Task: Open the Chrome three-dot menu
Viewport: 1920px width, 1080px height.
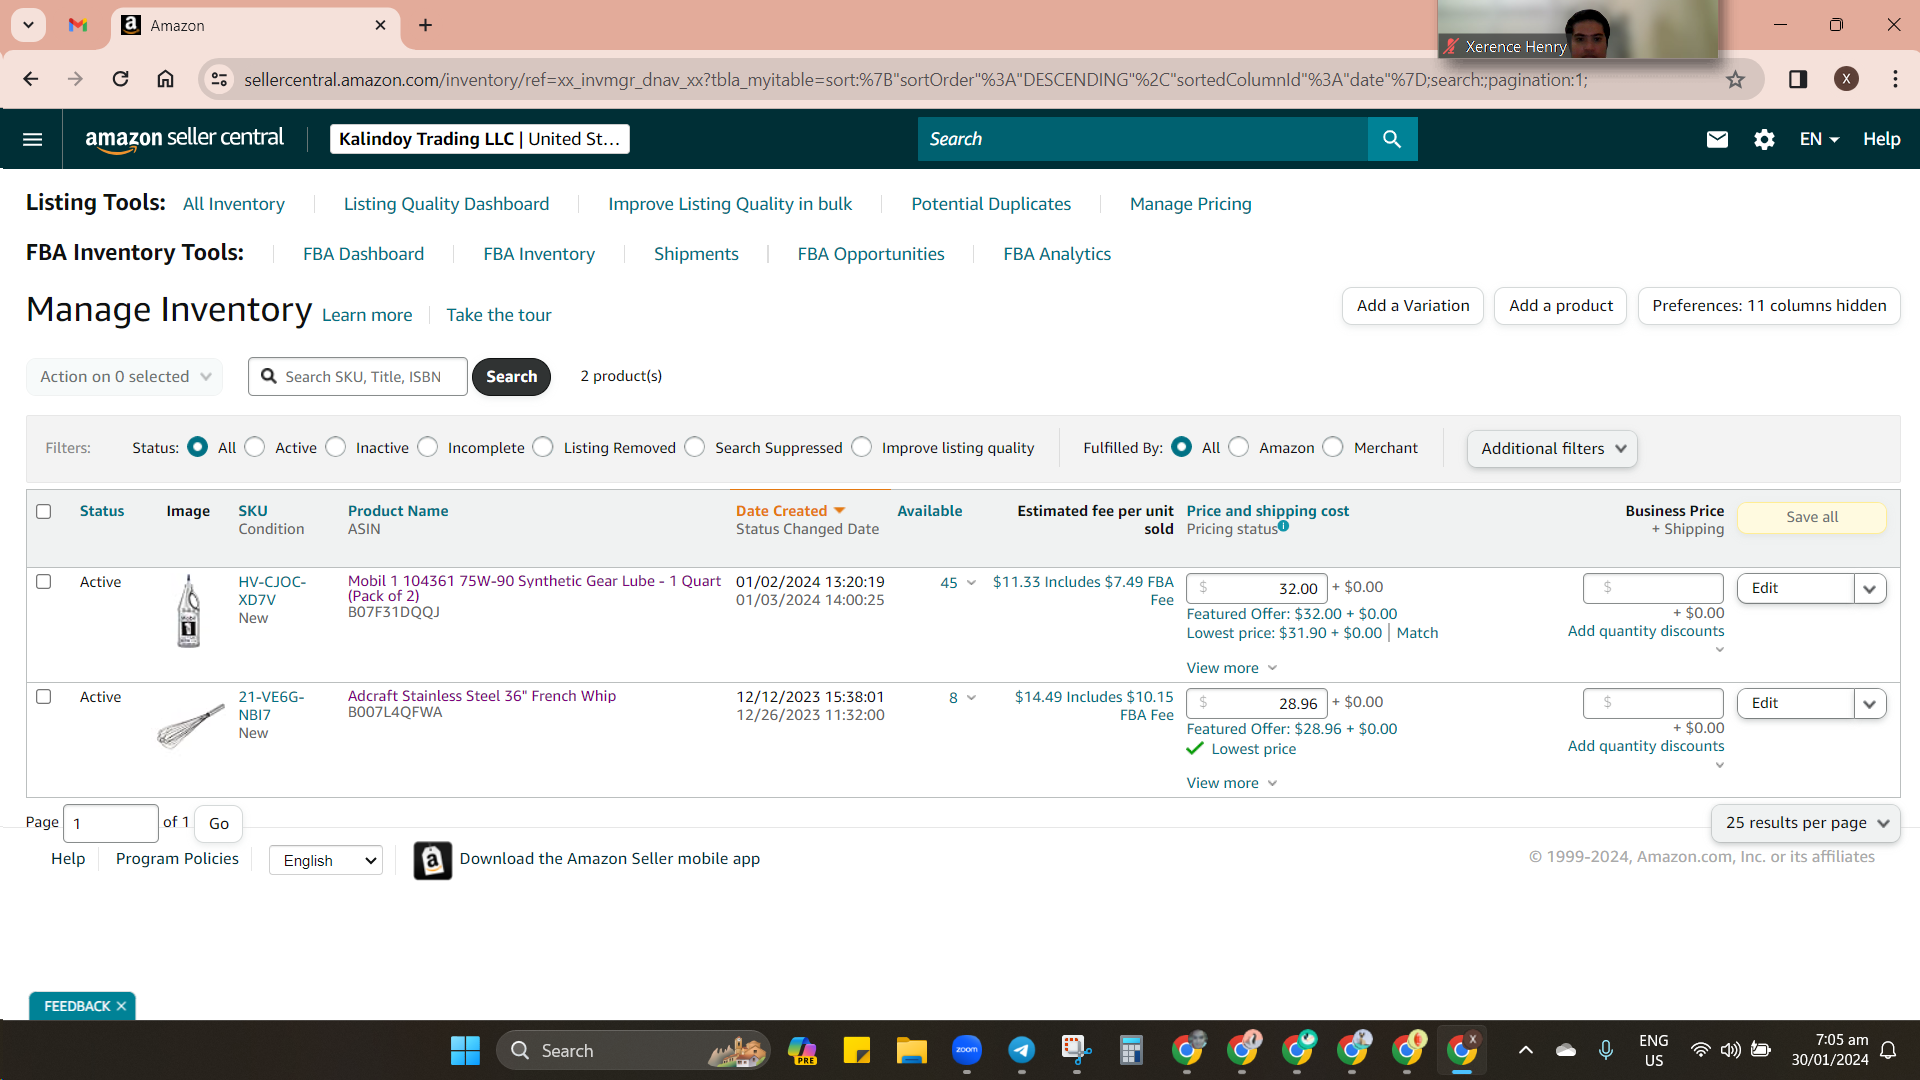Action: click(x=1895, y=79)
